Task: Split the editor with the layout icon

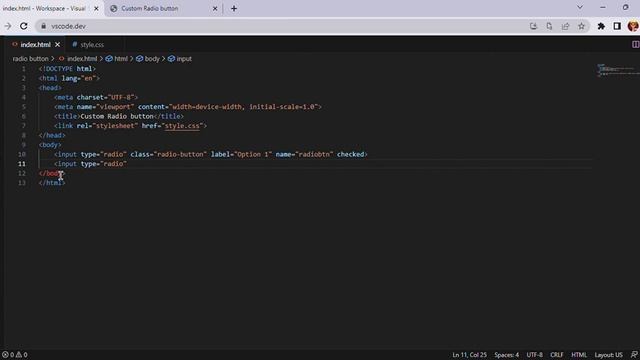Action: coord(635,44)
